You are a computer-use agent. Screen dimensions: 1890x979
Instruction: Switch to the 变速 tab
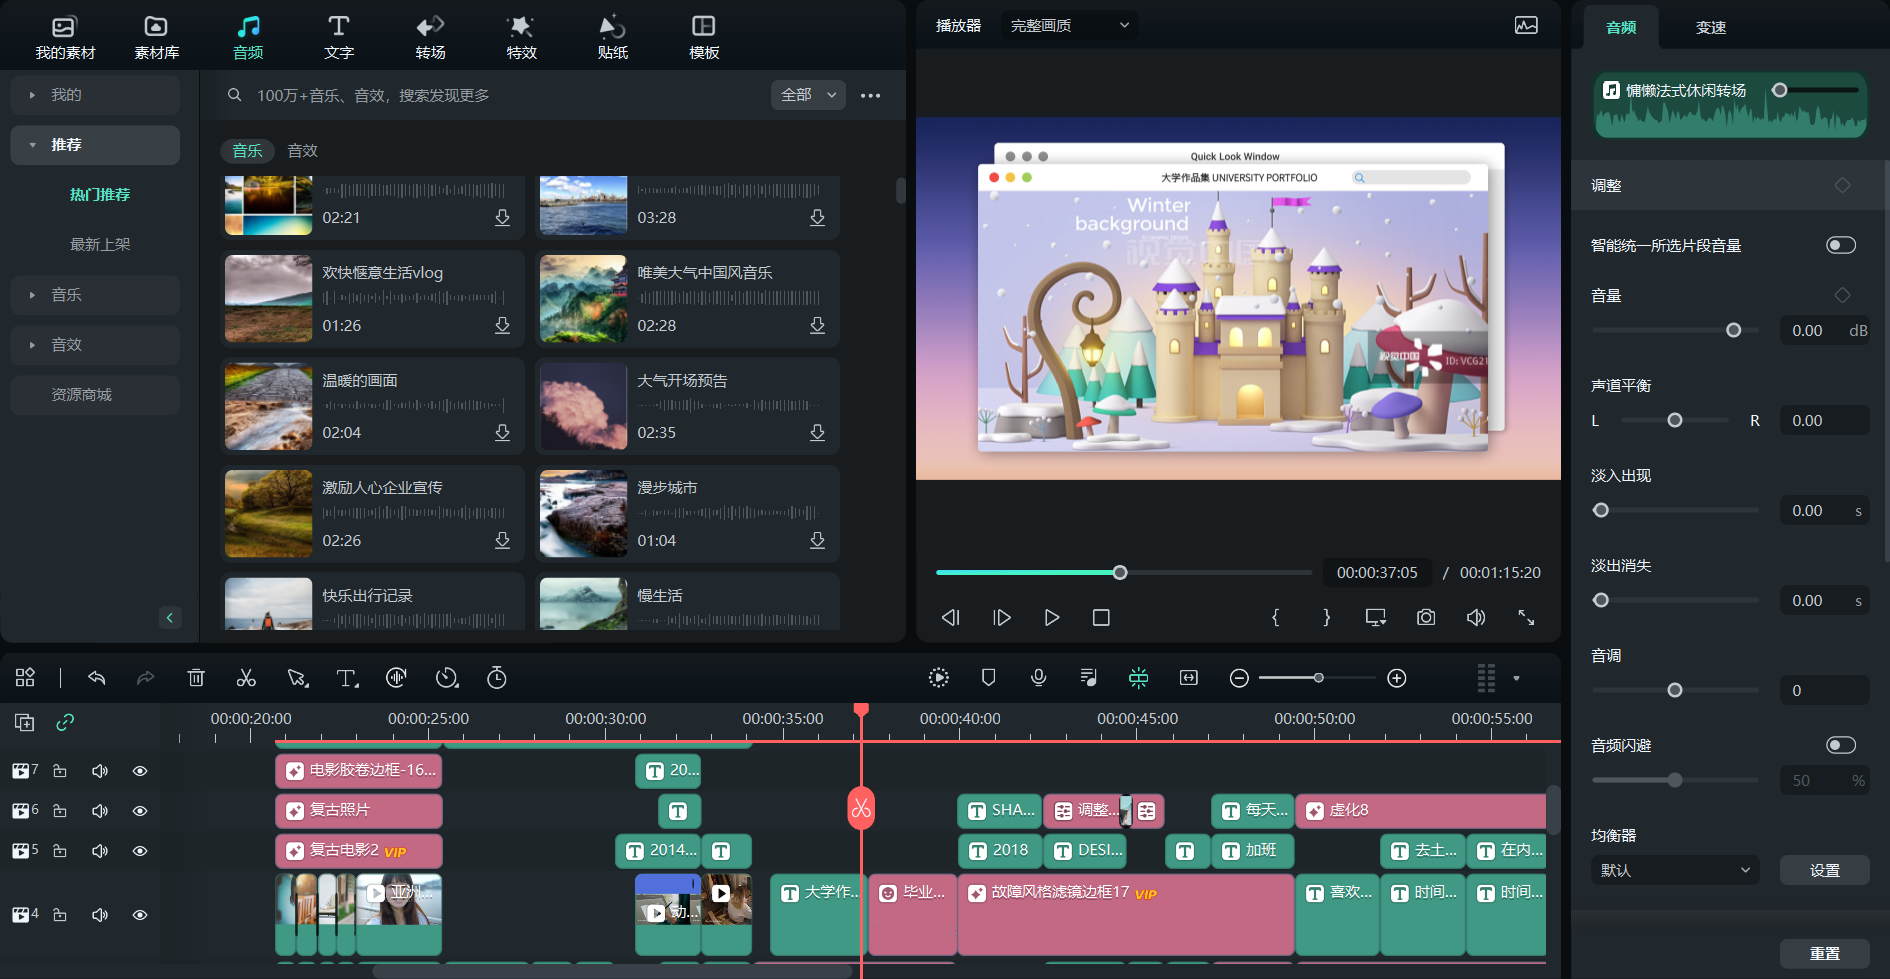[x=1710, y=27]
